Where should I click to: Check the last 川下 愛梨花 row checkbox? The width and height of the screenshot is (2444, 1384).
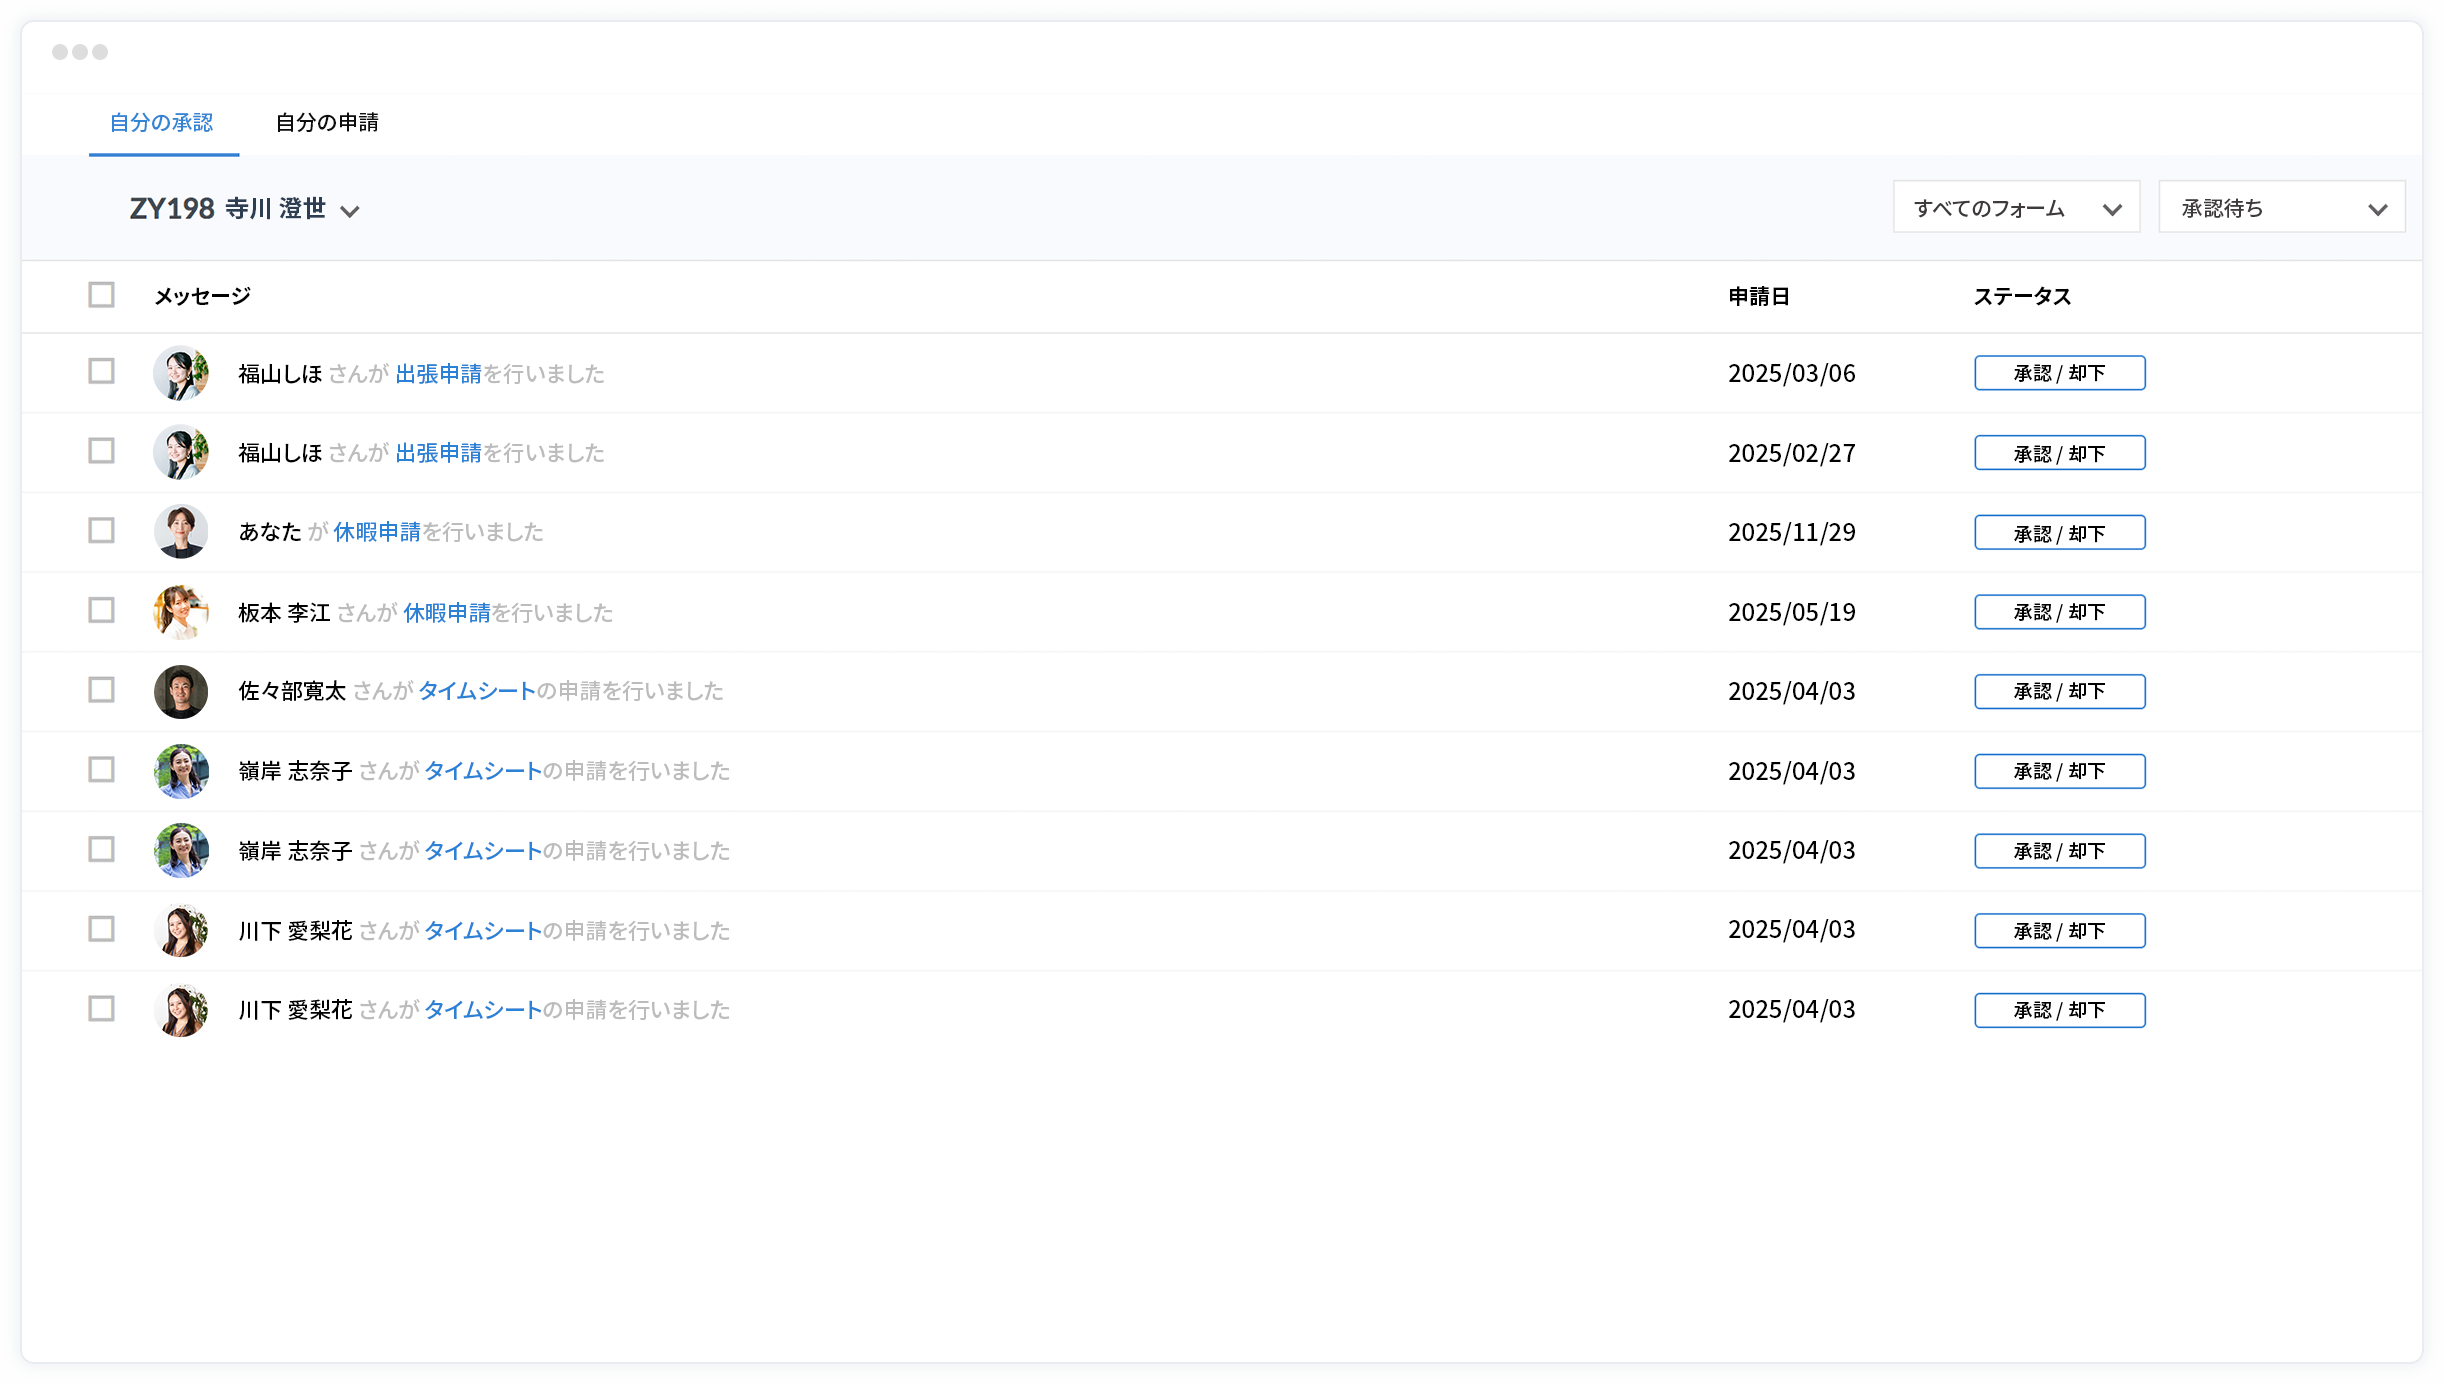[101, 1010]
